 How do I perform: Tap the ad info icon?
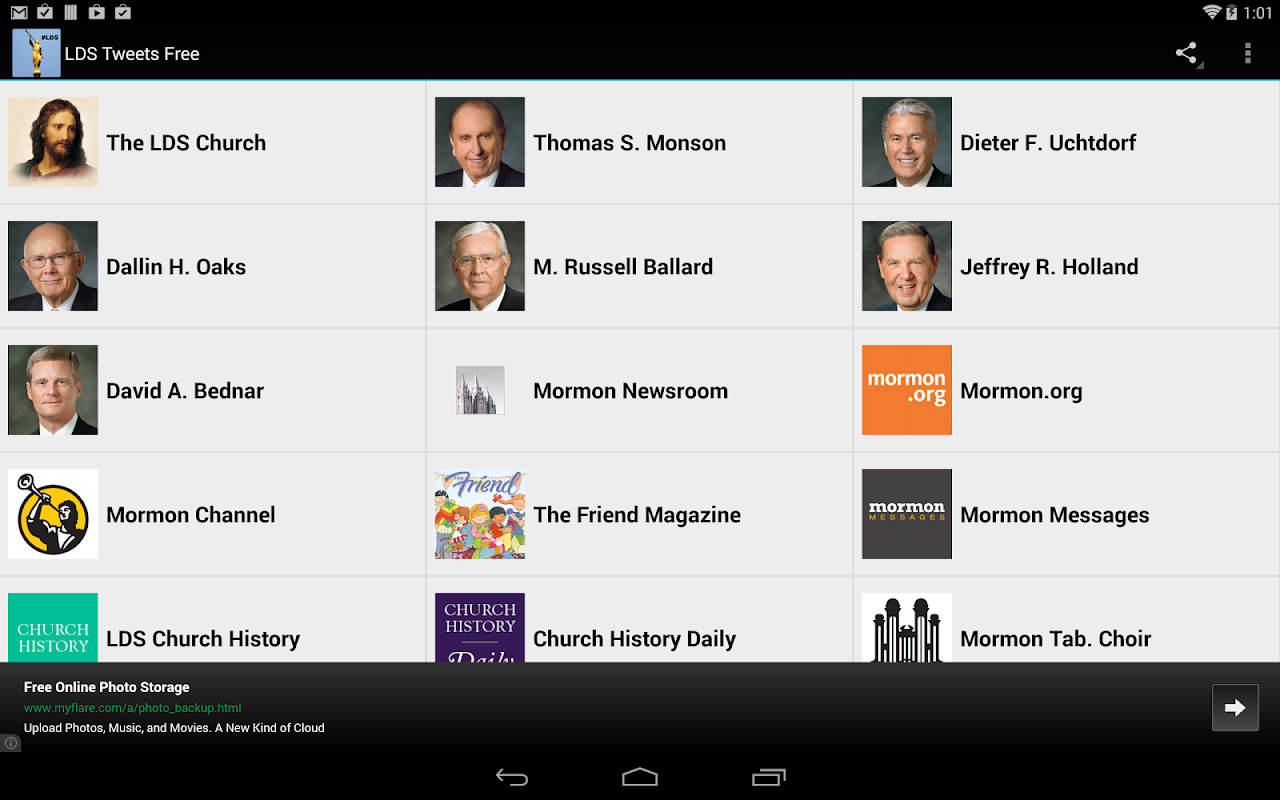10,743
